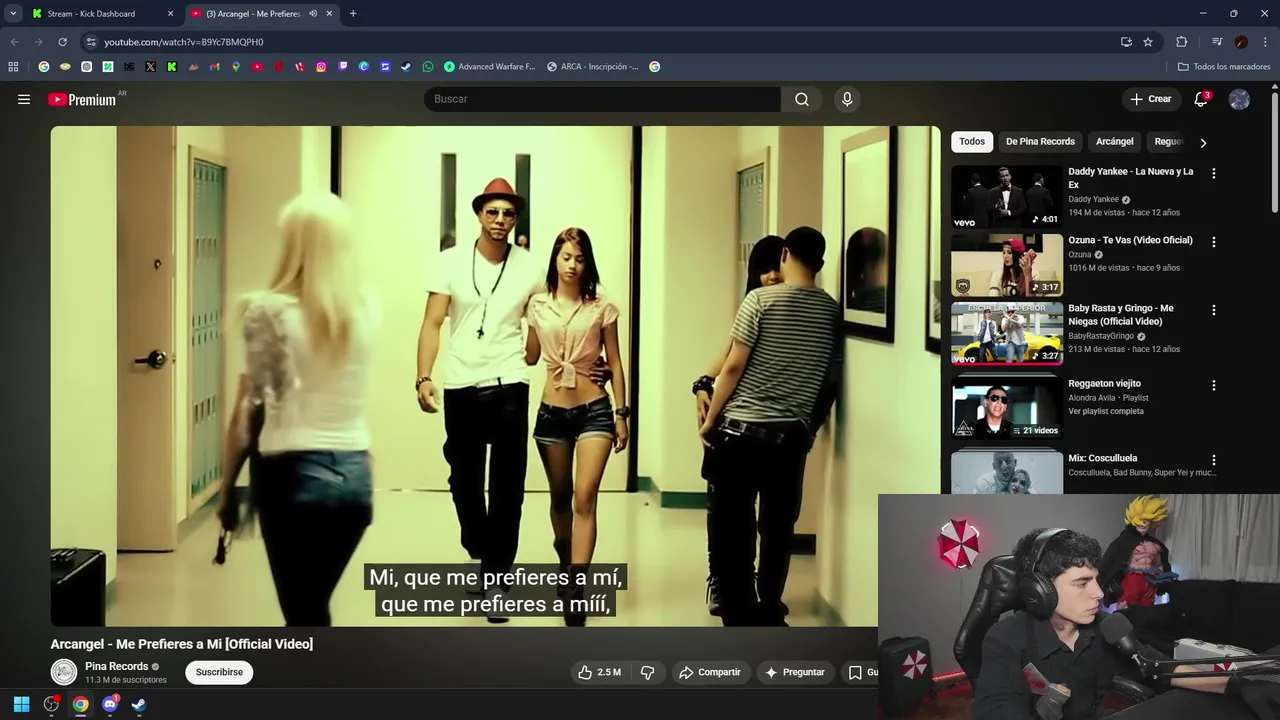
Task: Click the Preguntar button
Action: (795, 672)
